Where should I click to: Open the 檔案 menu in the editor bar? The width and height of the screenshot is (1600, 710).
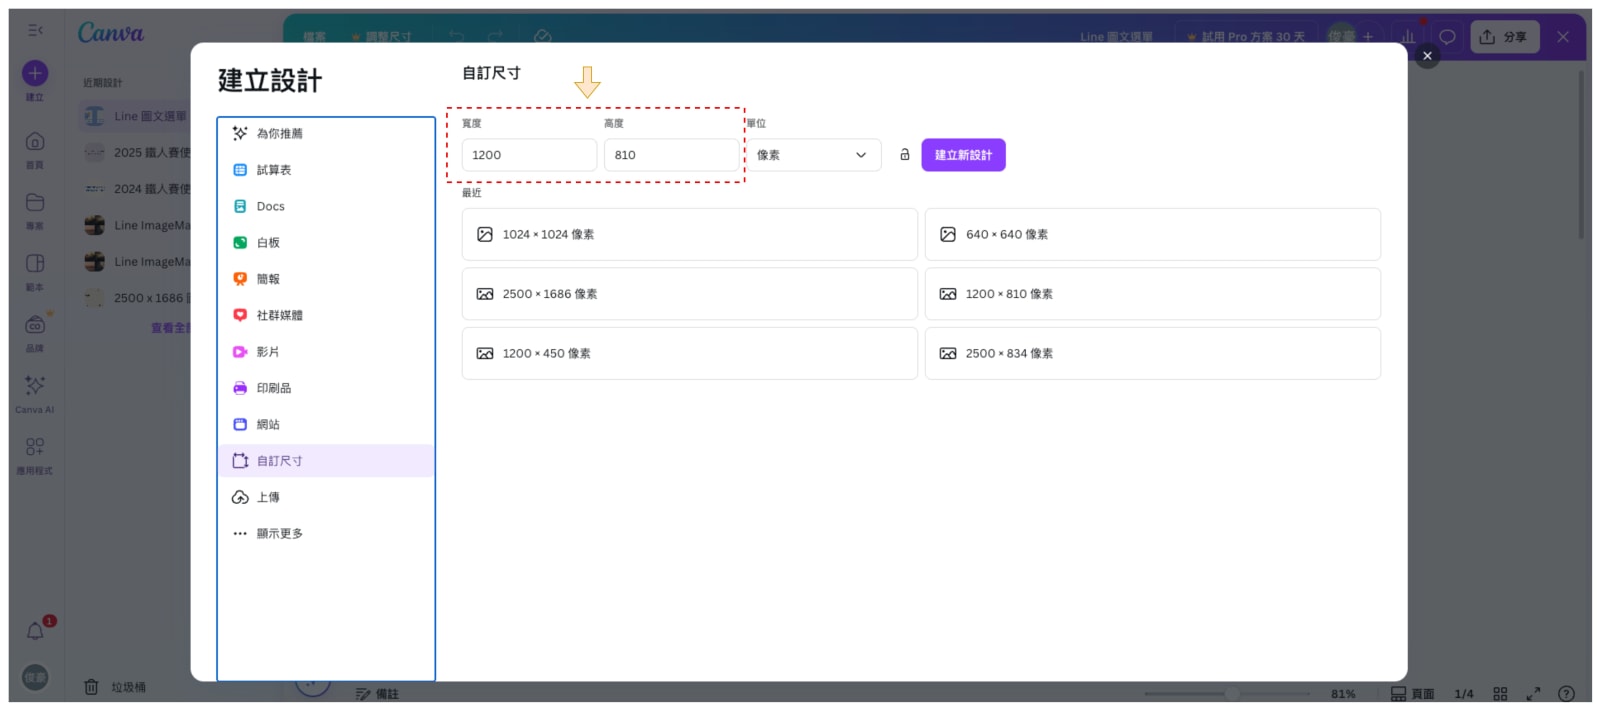tap(315, 37)
